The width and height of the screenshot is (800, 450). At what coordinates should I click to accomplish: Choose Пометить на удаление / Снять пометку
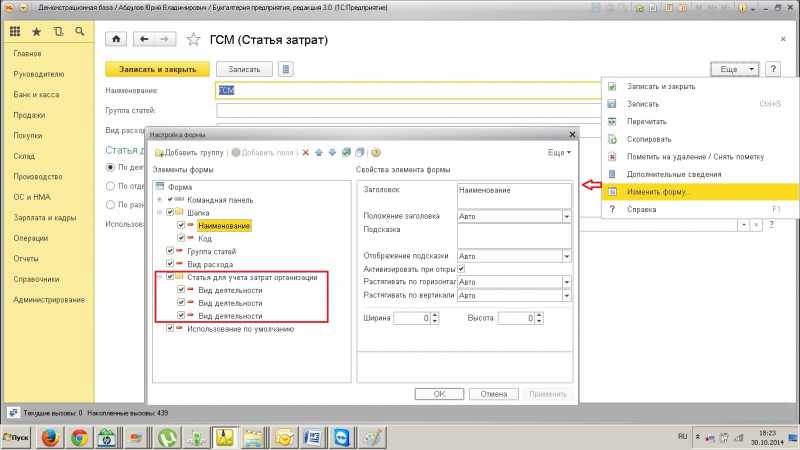[x=700, y=157]
